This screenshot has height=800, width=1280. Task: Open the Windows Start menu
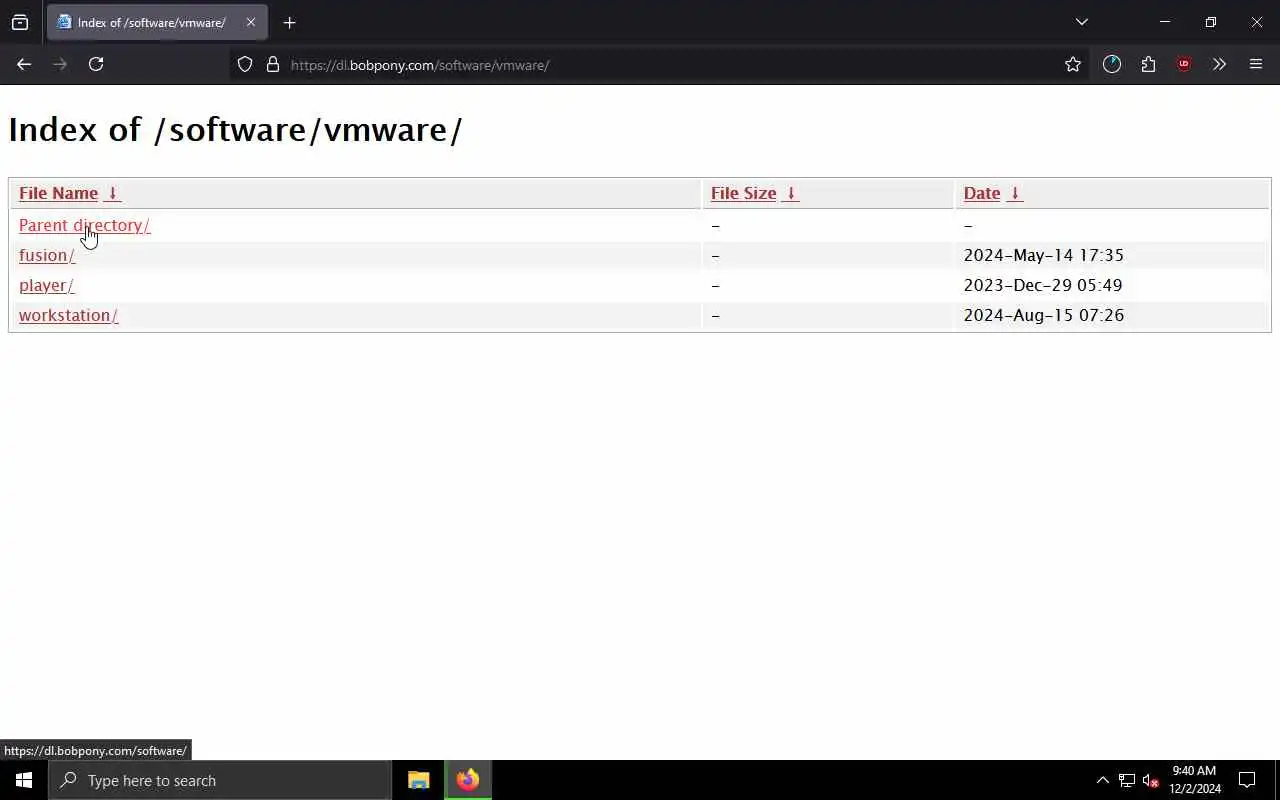24,780
